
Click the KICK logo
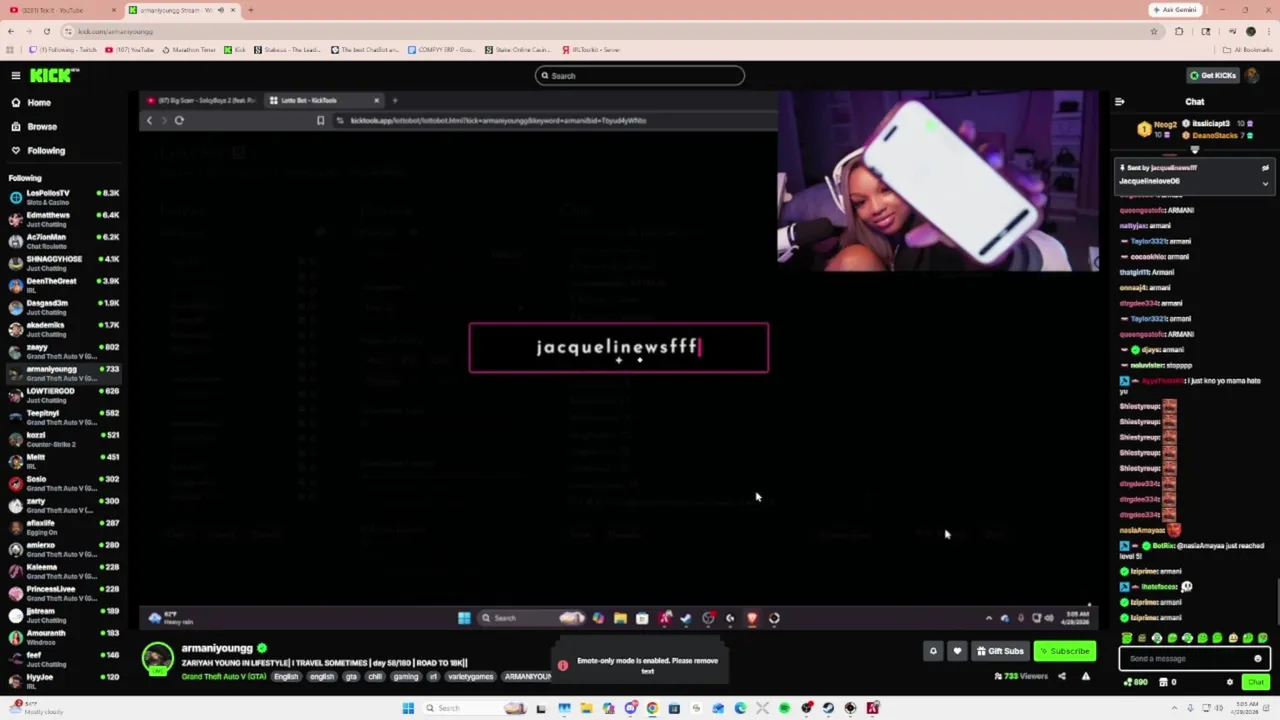(54, 75)
